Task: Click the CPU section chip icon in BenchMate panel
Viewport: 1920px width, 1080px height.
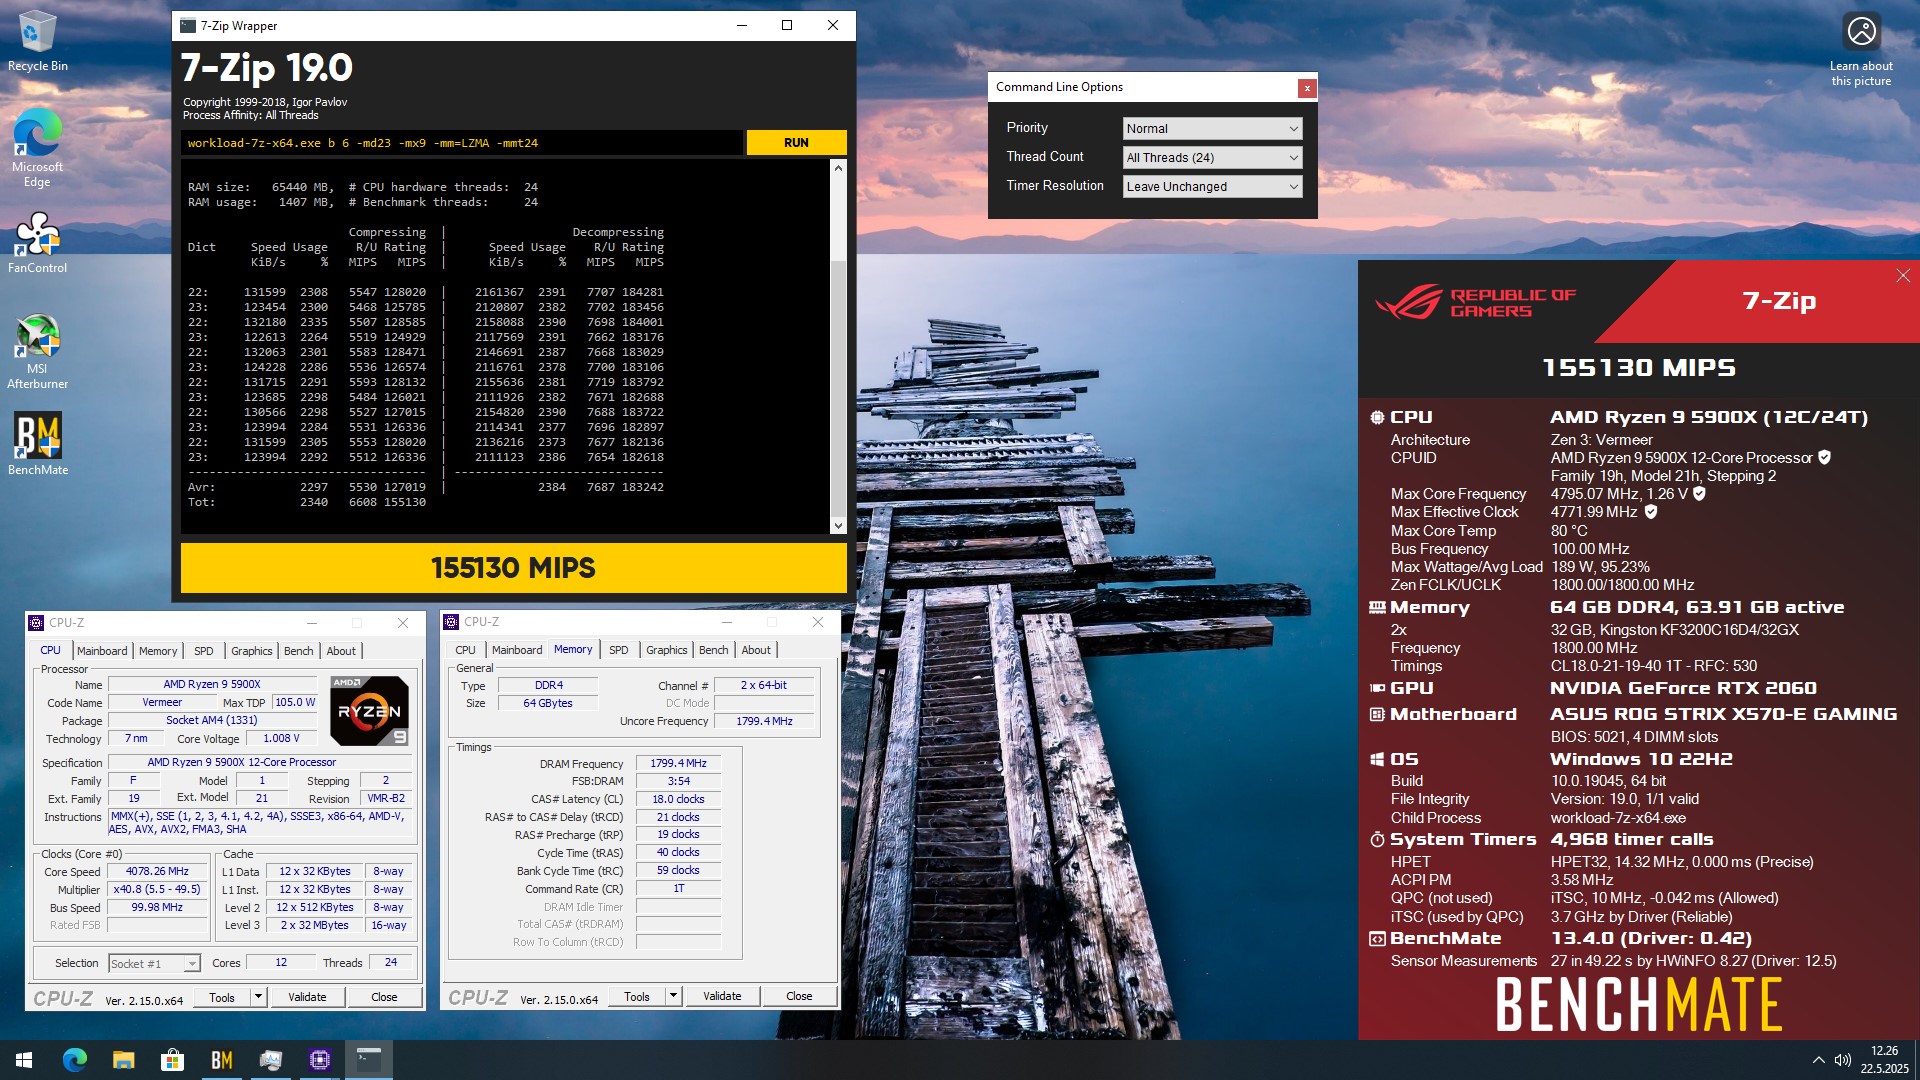Action: pyautogui.click(x=1377, y=417)
